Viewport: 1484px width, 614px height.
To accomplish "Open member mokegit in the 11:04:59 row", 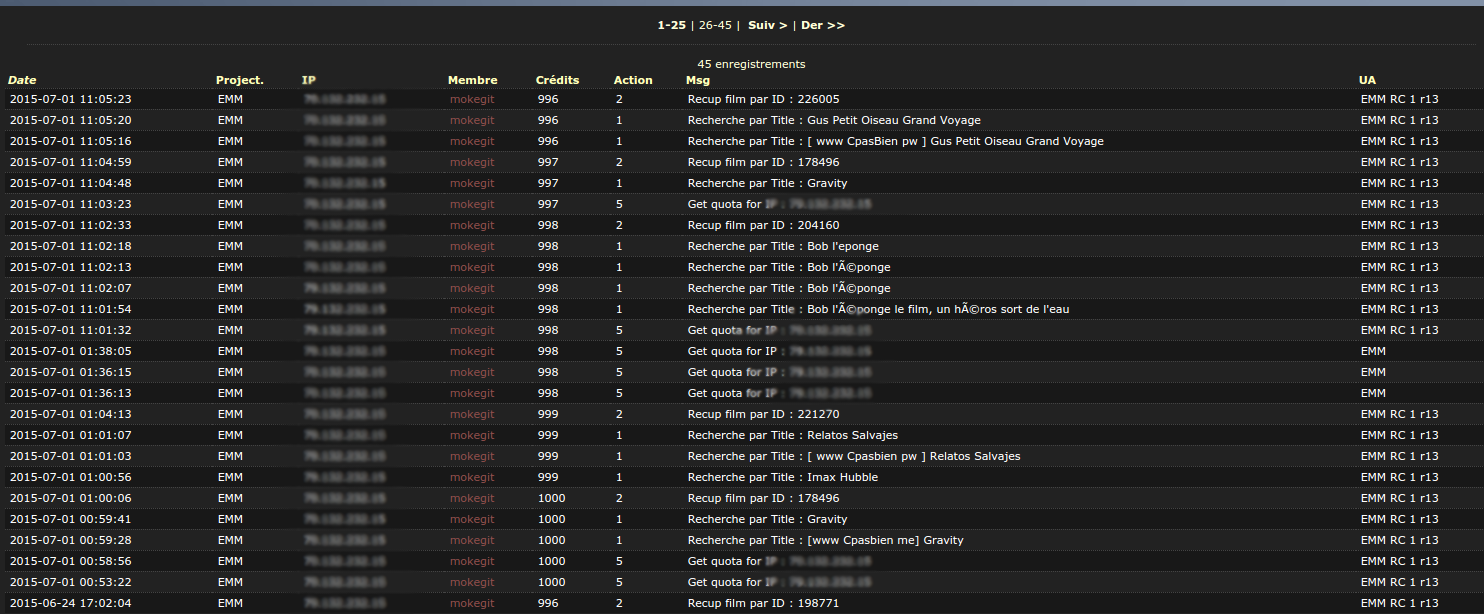I will [472, 162].
